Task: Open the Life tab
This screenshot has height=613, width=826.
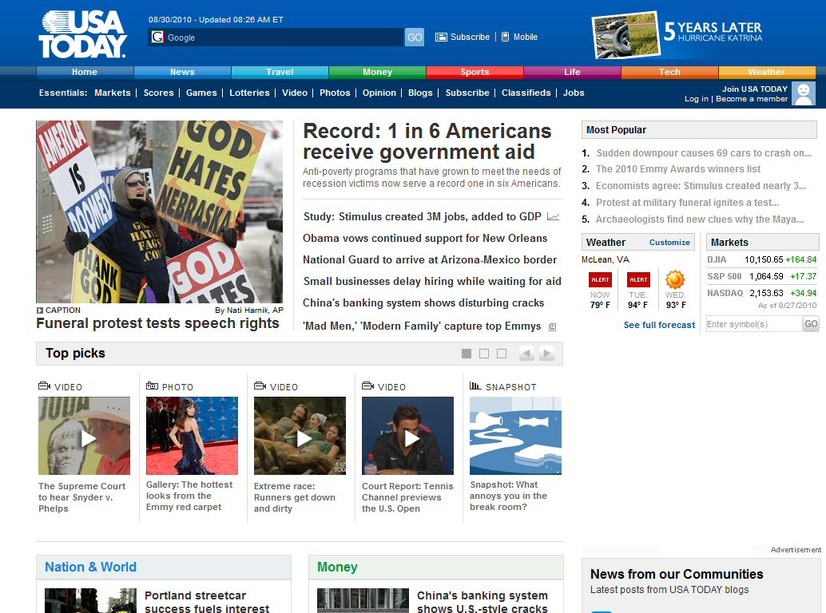Action: tap(572, 72)
